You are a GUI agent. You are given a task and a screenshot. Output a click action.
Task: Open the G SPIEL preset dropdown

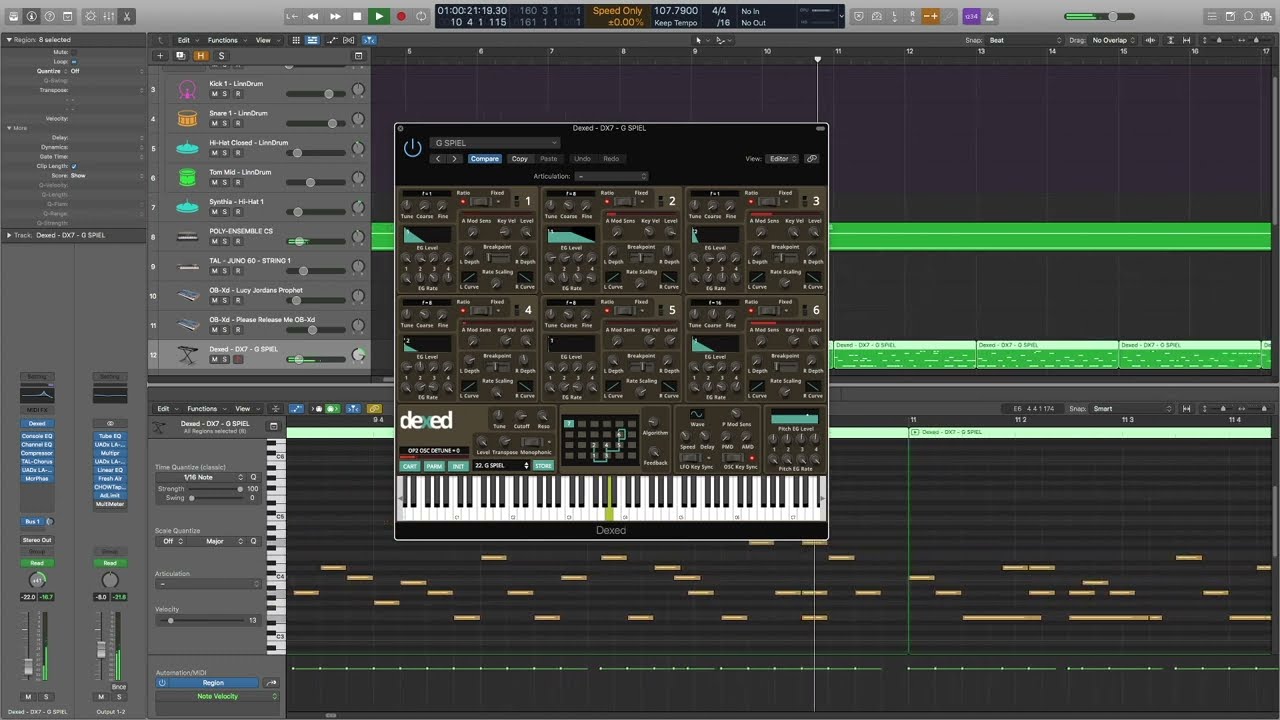(495, 143)
